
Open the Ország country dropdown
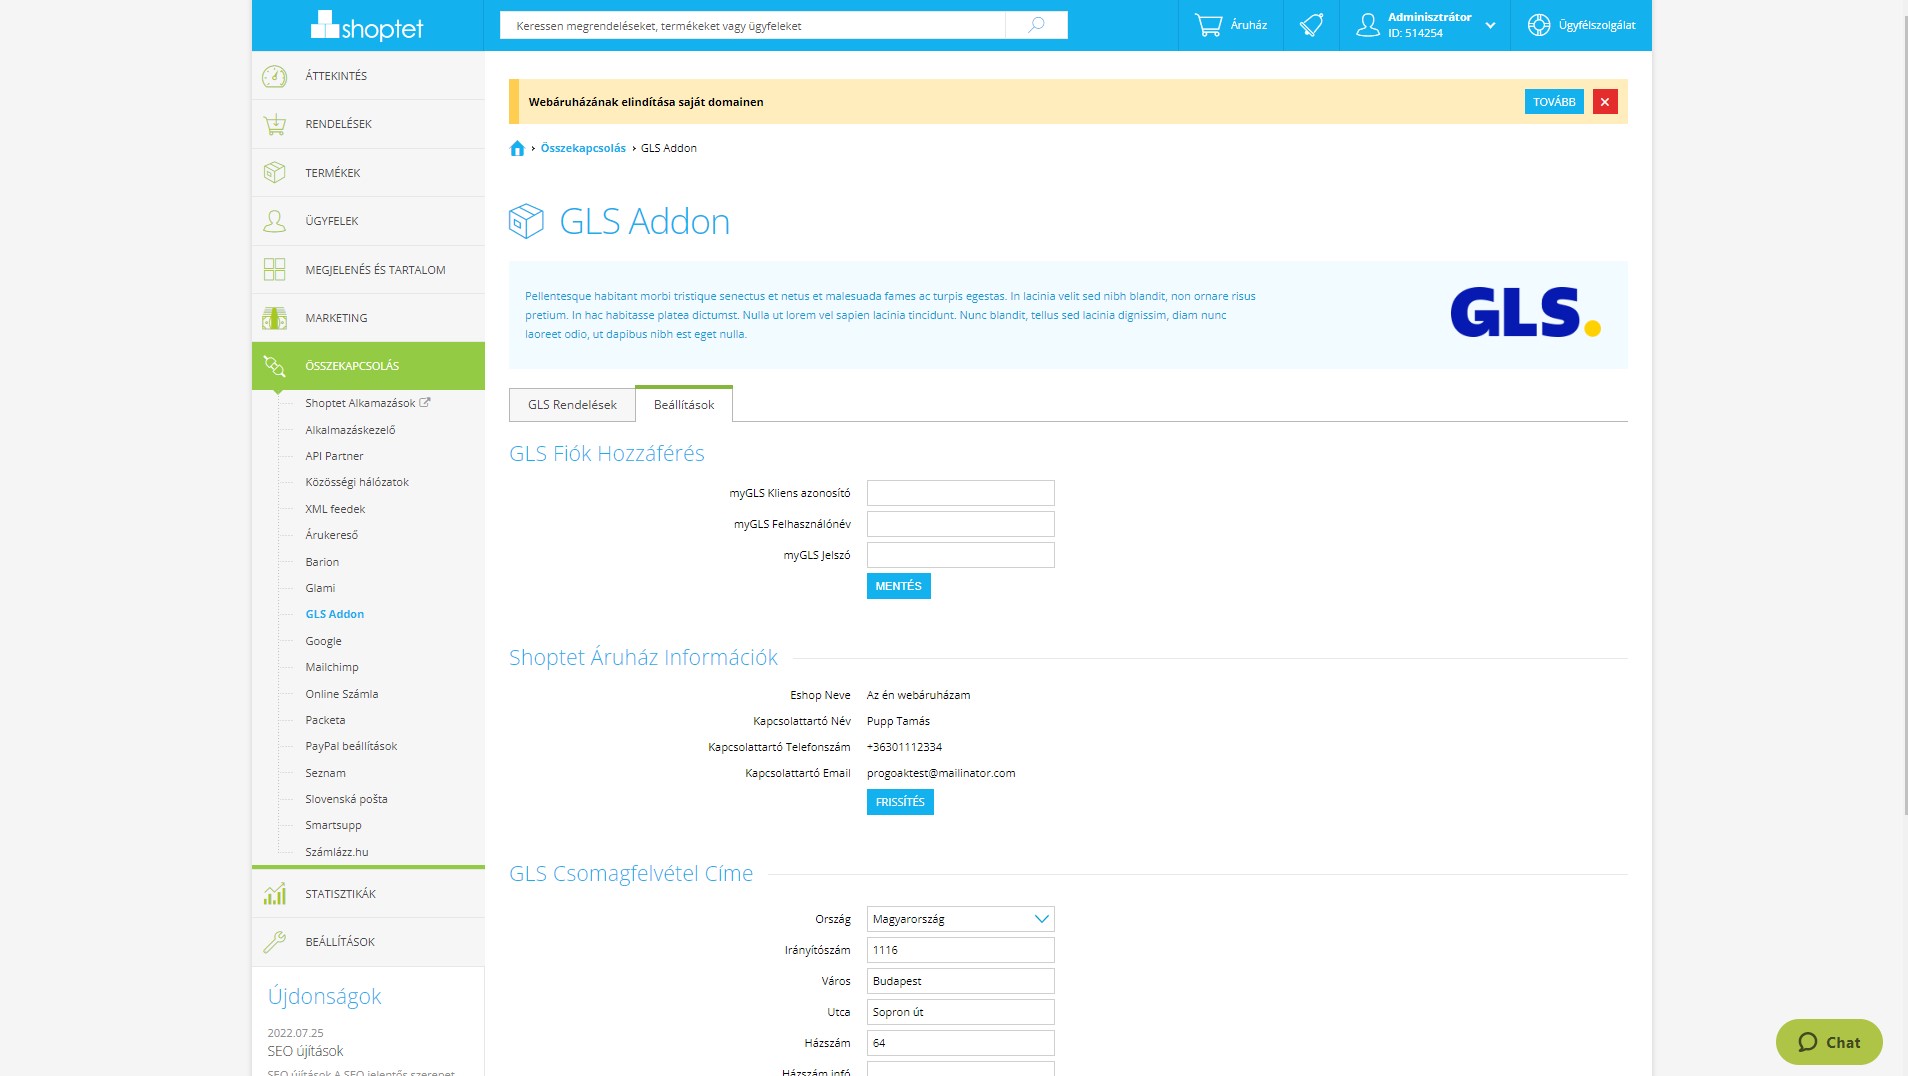[x=960, y=919]
